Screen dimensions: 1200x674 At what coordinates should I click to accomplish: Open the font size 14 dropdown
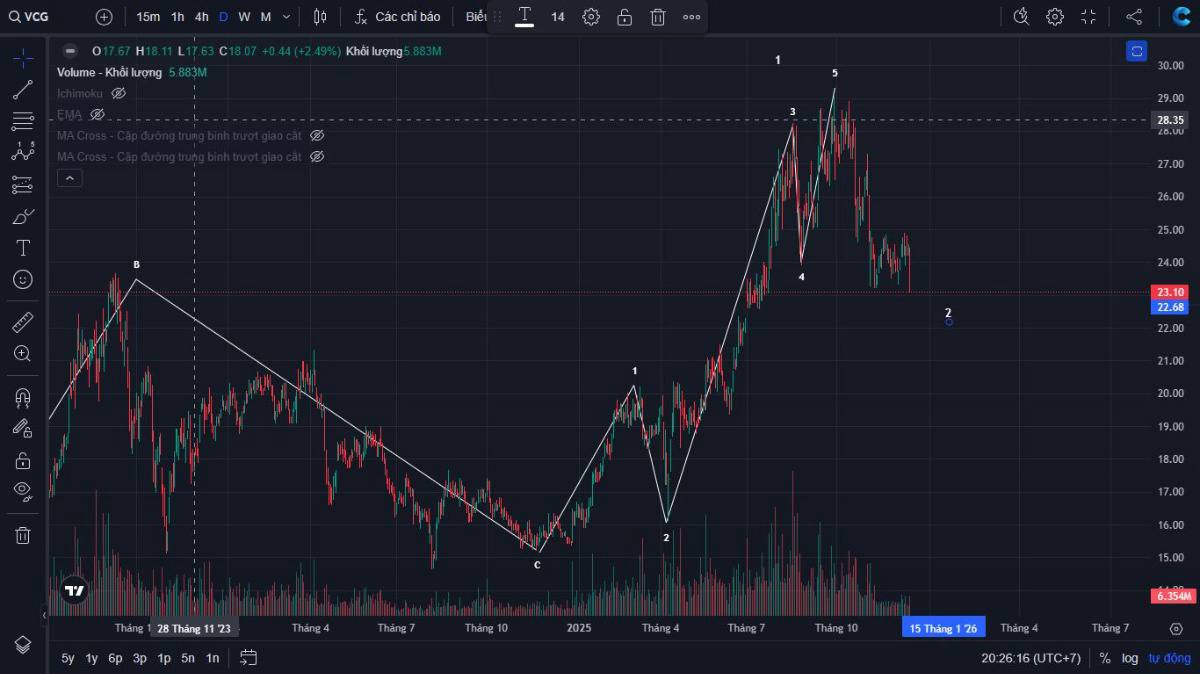[558, 17]
